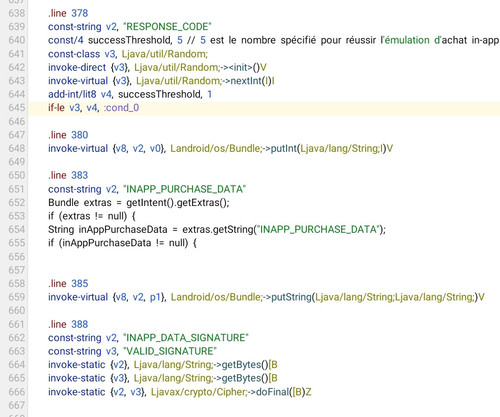Click line number 659 in gutter
This screenshot has width=500, height=417.
[x=17, y=297]
